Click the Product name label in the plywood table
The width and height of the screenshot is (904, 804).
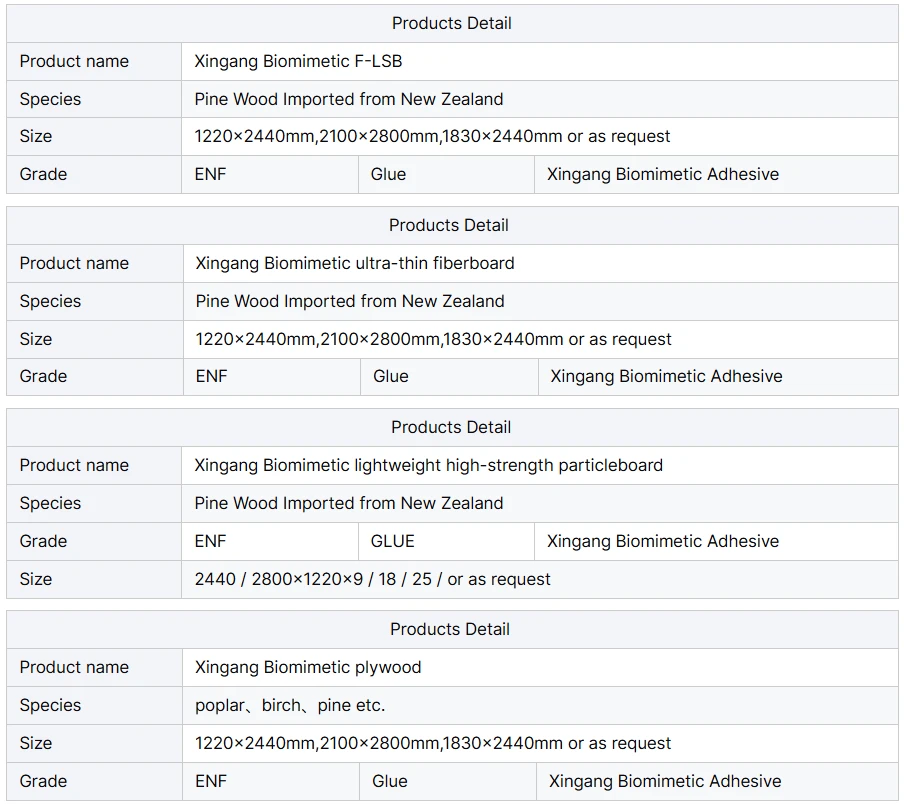pyautogui.click(x=95, y=667)
